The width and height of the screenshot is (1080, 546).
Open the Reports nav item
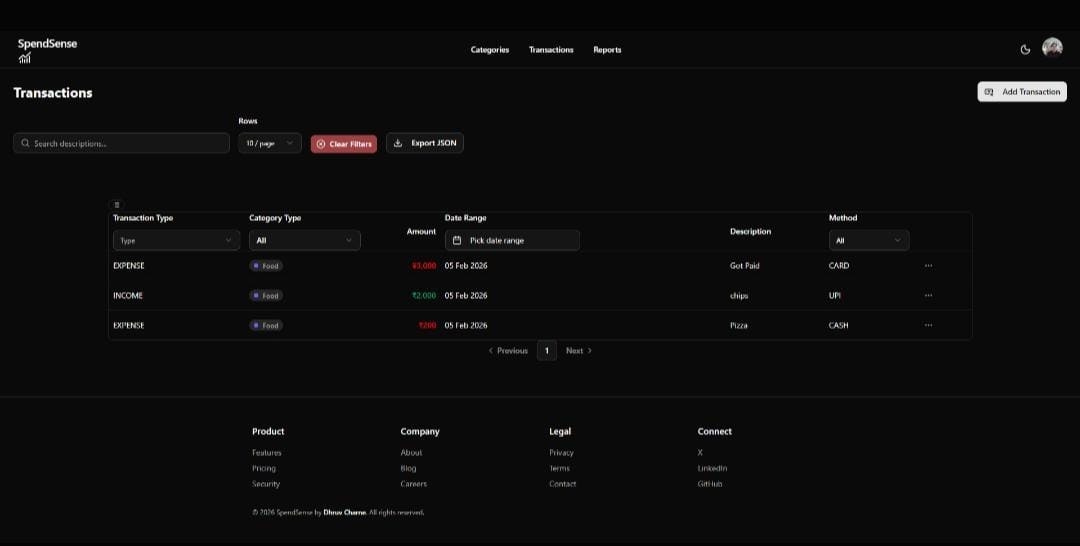(x=608, y=50)
